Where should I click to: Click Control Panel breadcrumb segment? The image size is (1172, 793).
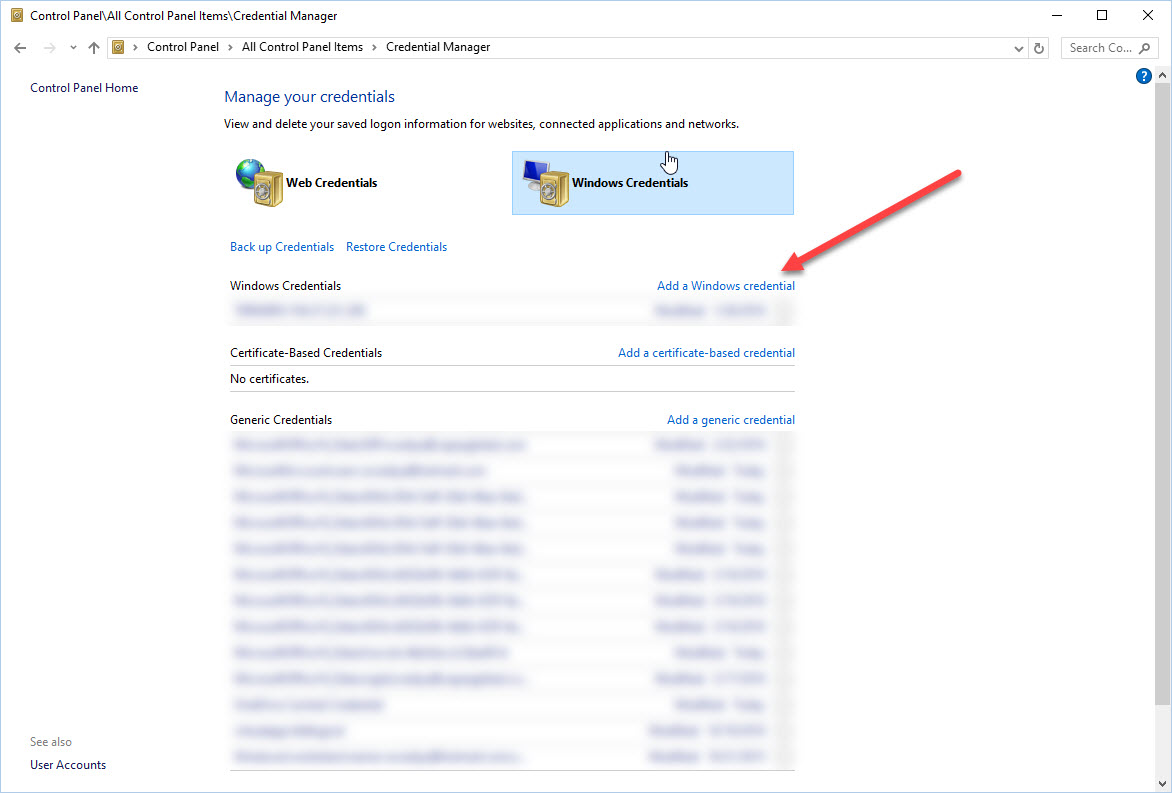point(183,47)
